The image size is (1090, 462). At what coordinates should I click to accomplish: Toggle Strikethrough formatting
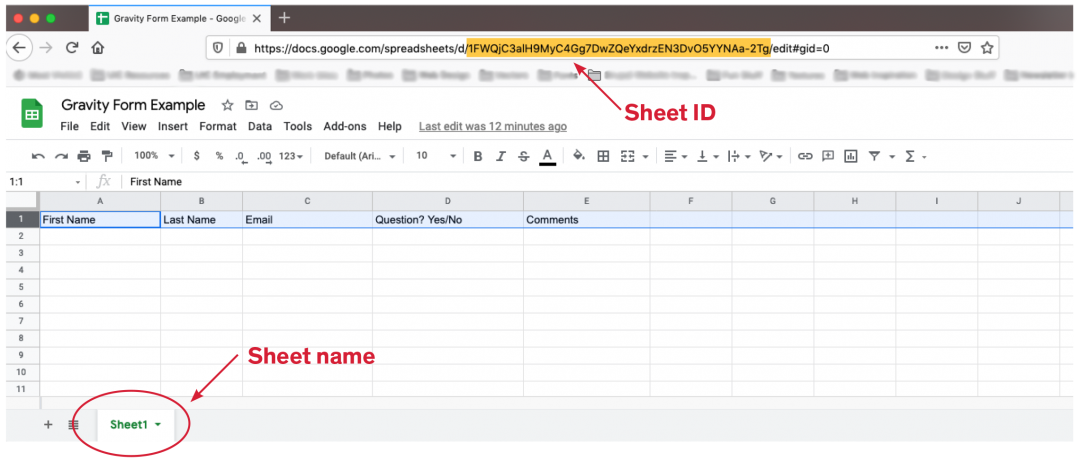click(x=523, y=156)
